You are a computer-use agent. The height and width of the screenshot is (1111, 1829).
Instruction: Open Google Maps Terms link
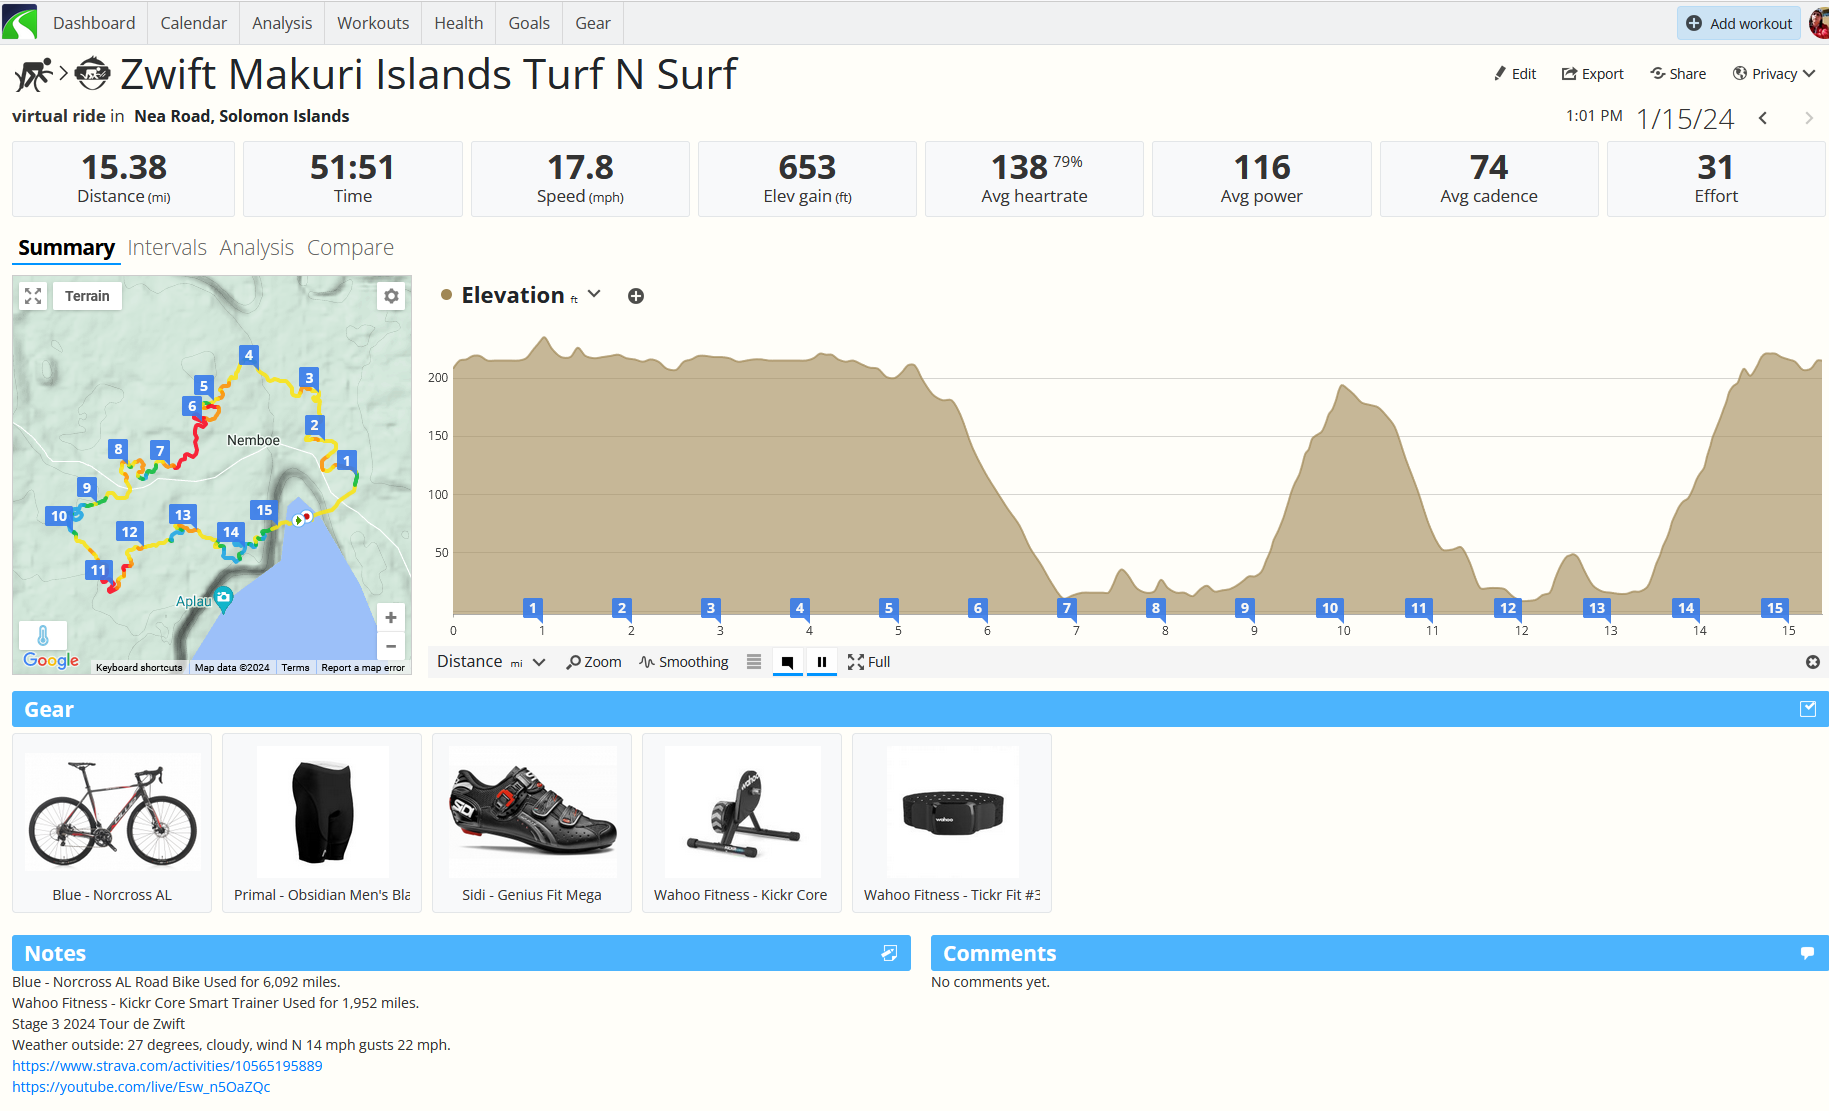[x=295, y=668]
